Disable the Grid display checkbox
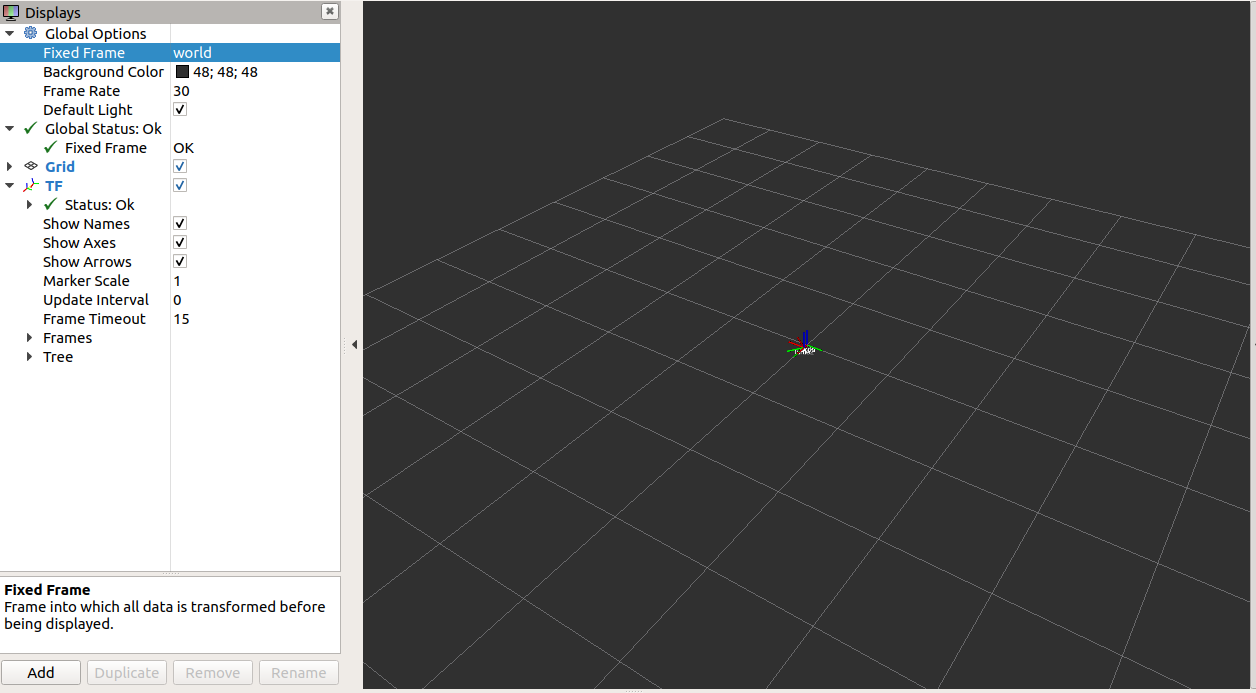This screenshot has width=1256, height=693. pyautogui.click(x=180, y=166)
